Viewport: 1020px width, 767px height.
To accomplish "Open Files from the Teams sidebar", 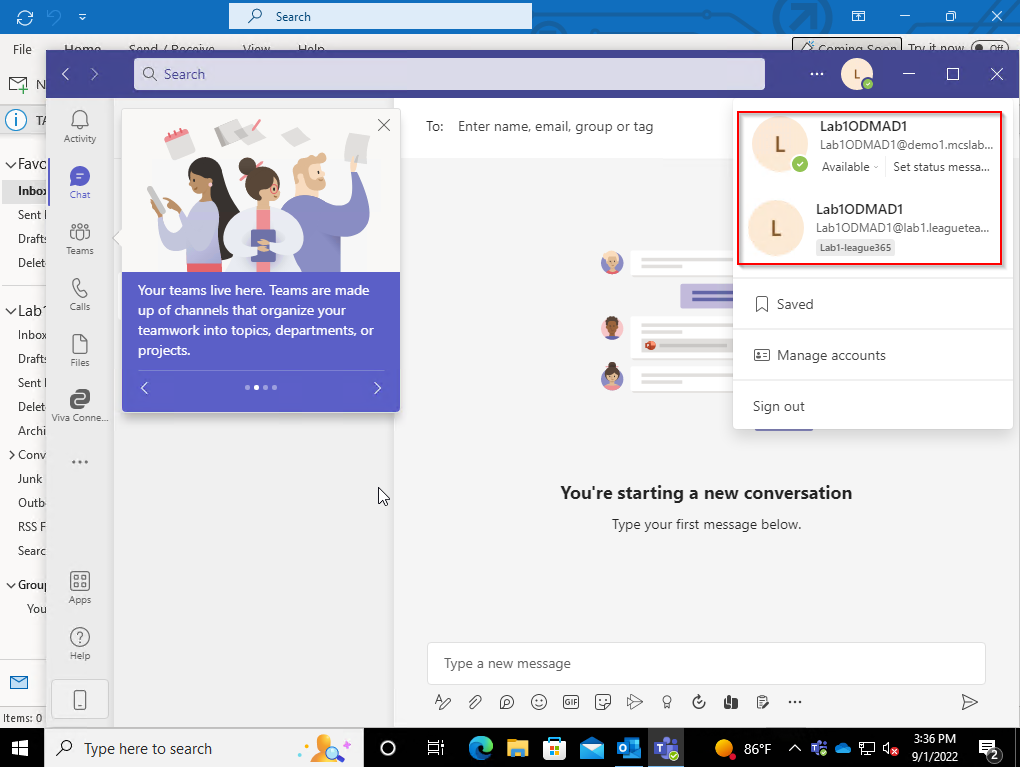I will pos(80,350).
